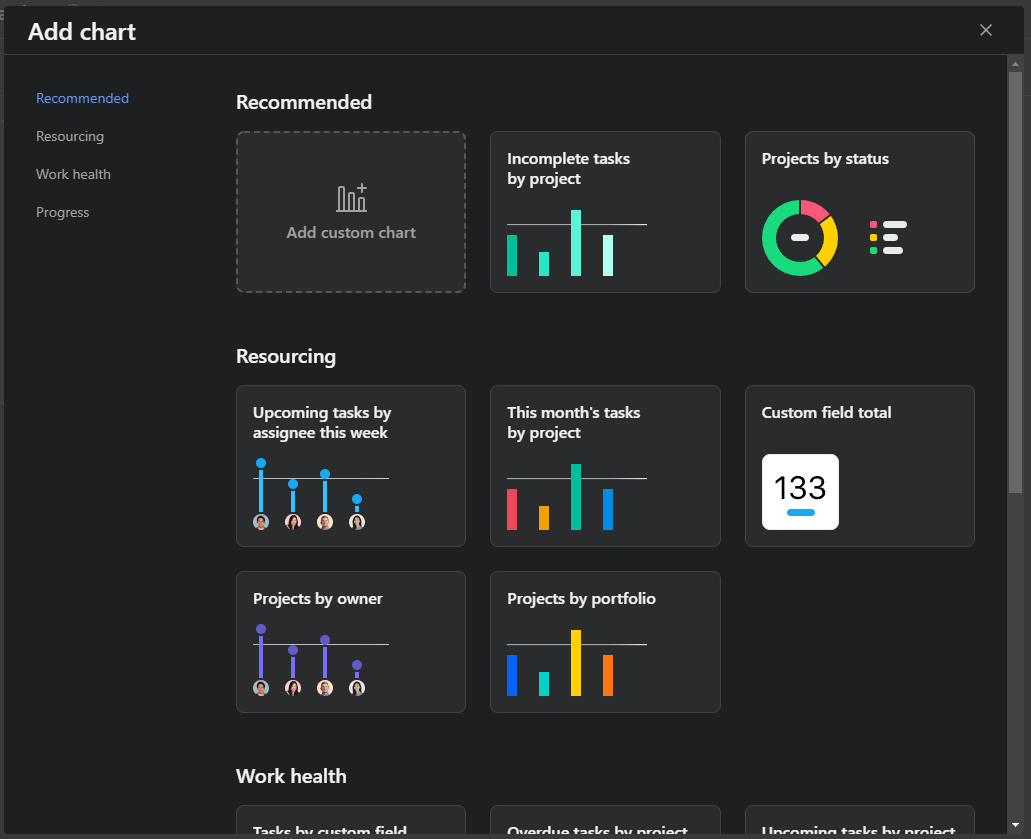Viewport: 1031px width, 839px height.
Task: Click the Projects by status legend list
Action: coord(888,237)
